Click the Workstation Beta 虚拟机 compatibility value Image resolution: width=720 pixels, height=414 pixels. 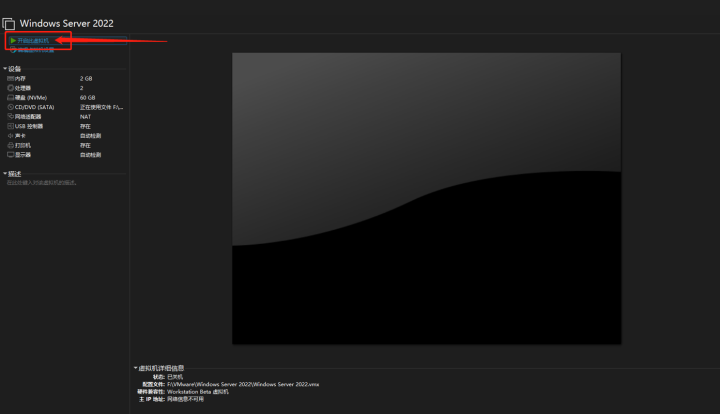coord(198,392)
